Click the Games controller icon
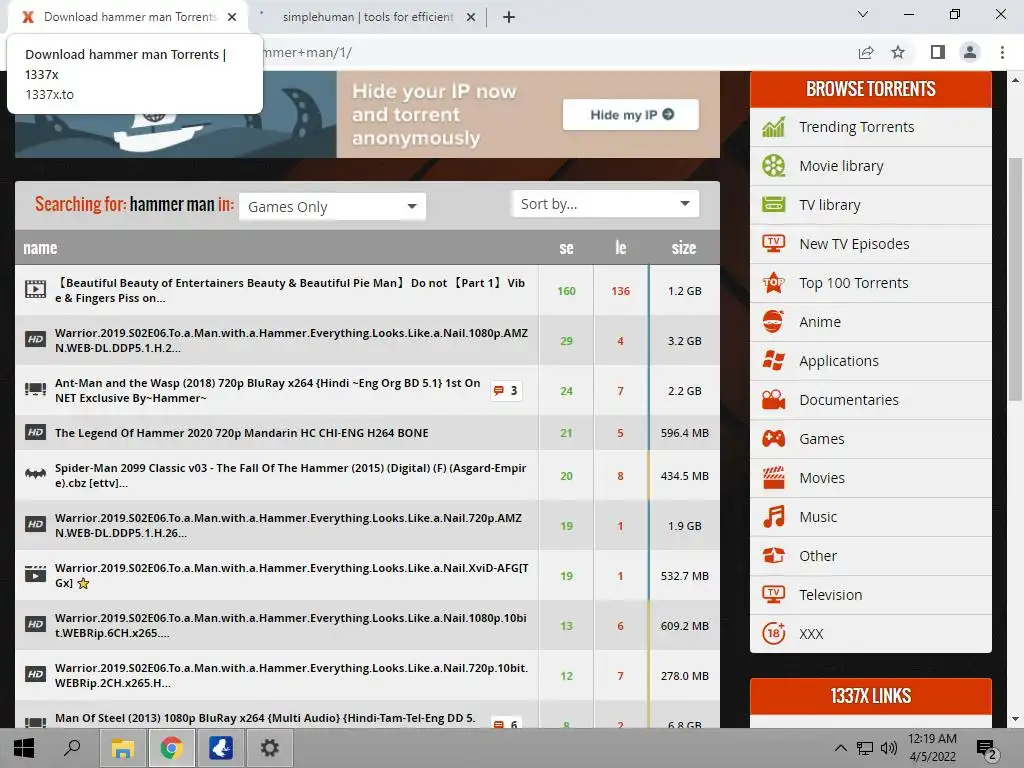 click(x=773, y=439)
